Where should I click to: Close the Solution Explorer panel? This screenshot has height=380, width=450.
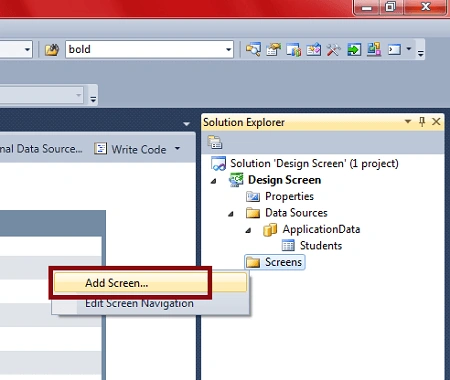(436, 122)
